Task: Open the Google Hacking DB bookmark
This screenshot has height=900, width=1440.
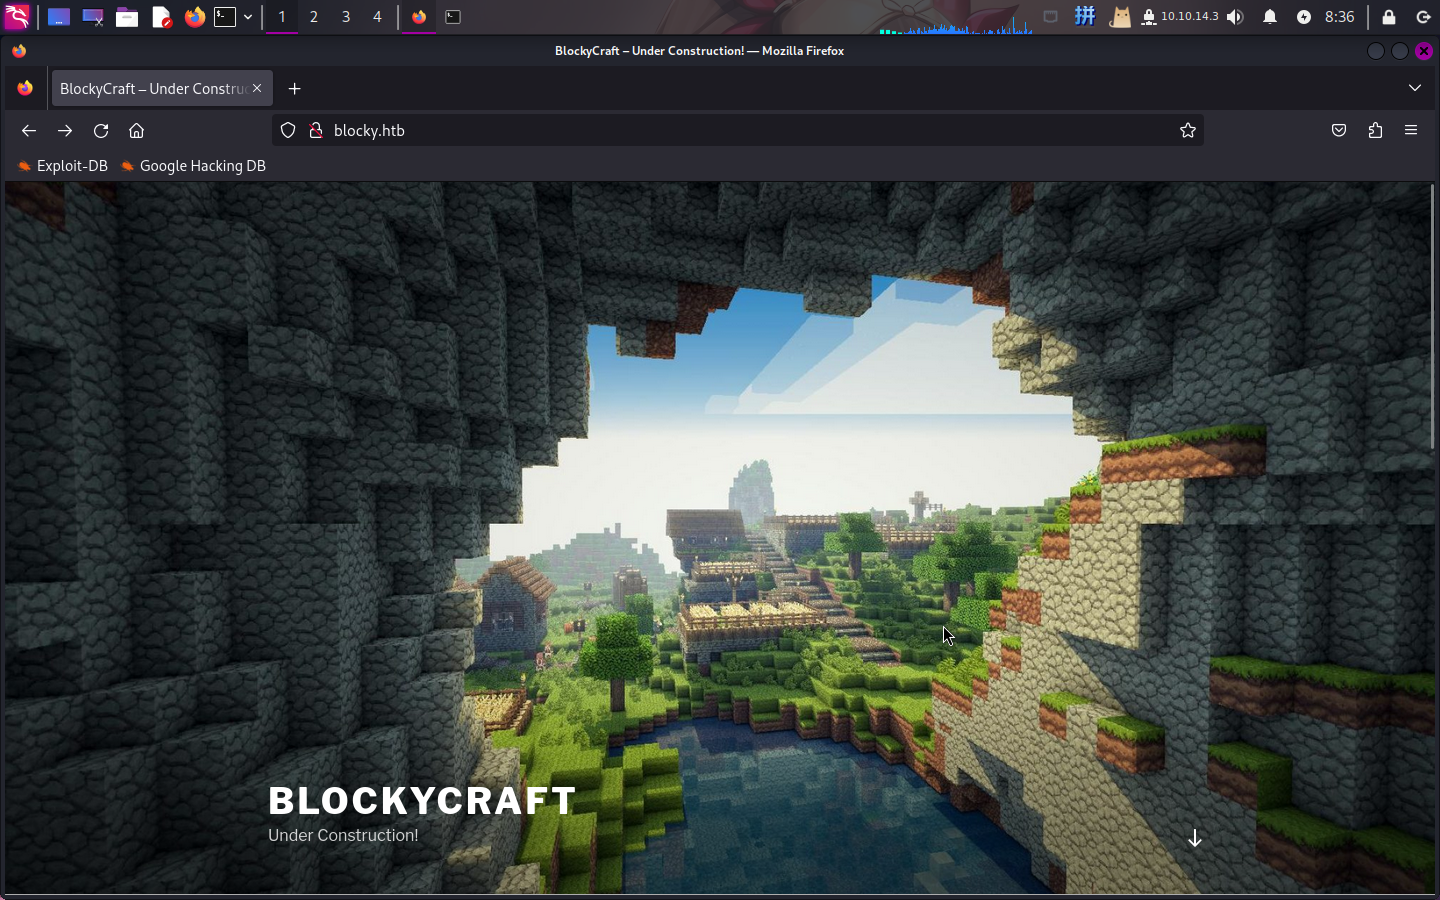Action: coord(193,166)
